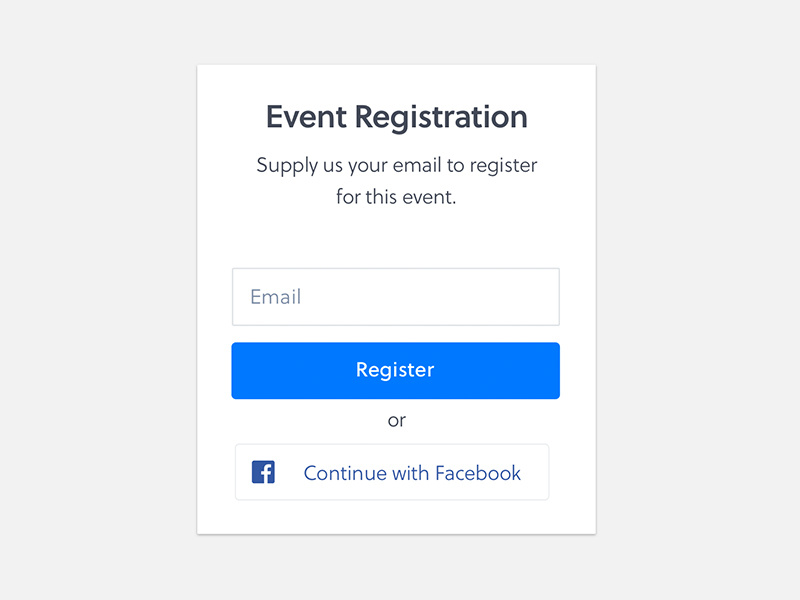The image size is (800, 600).
Task: Sign up using the Facebook option
Action: coord(392,472)
